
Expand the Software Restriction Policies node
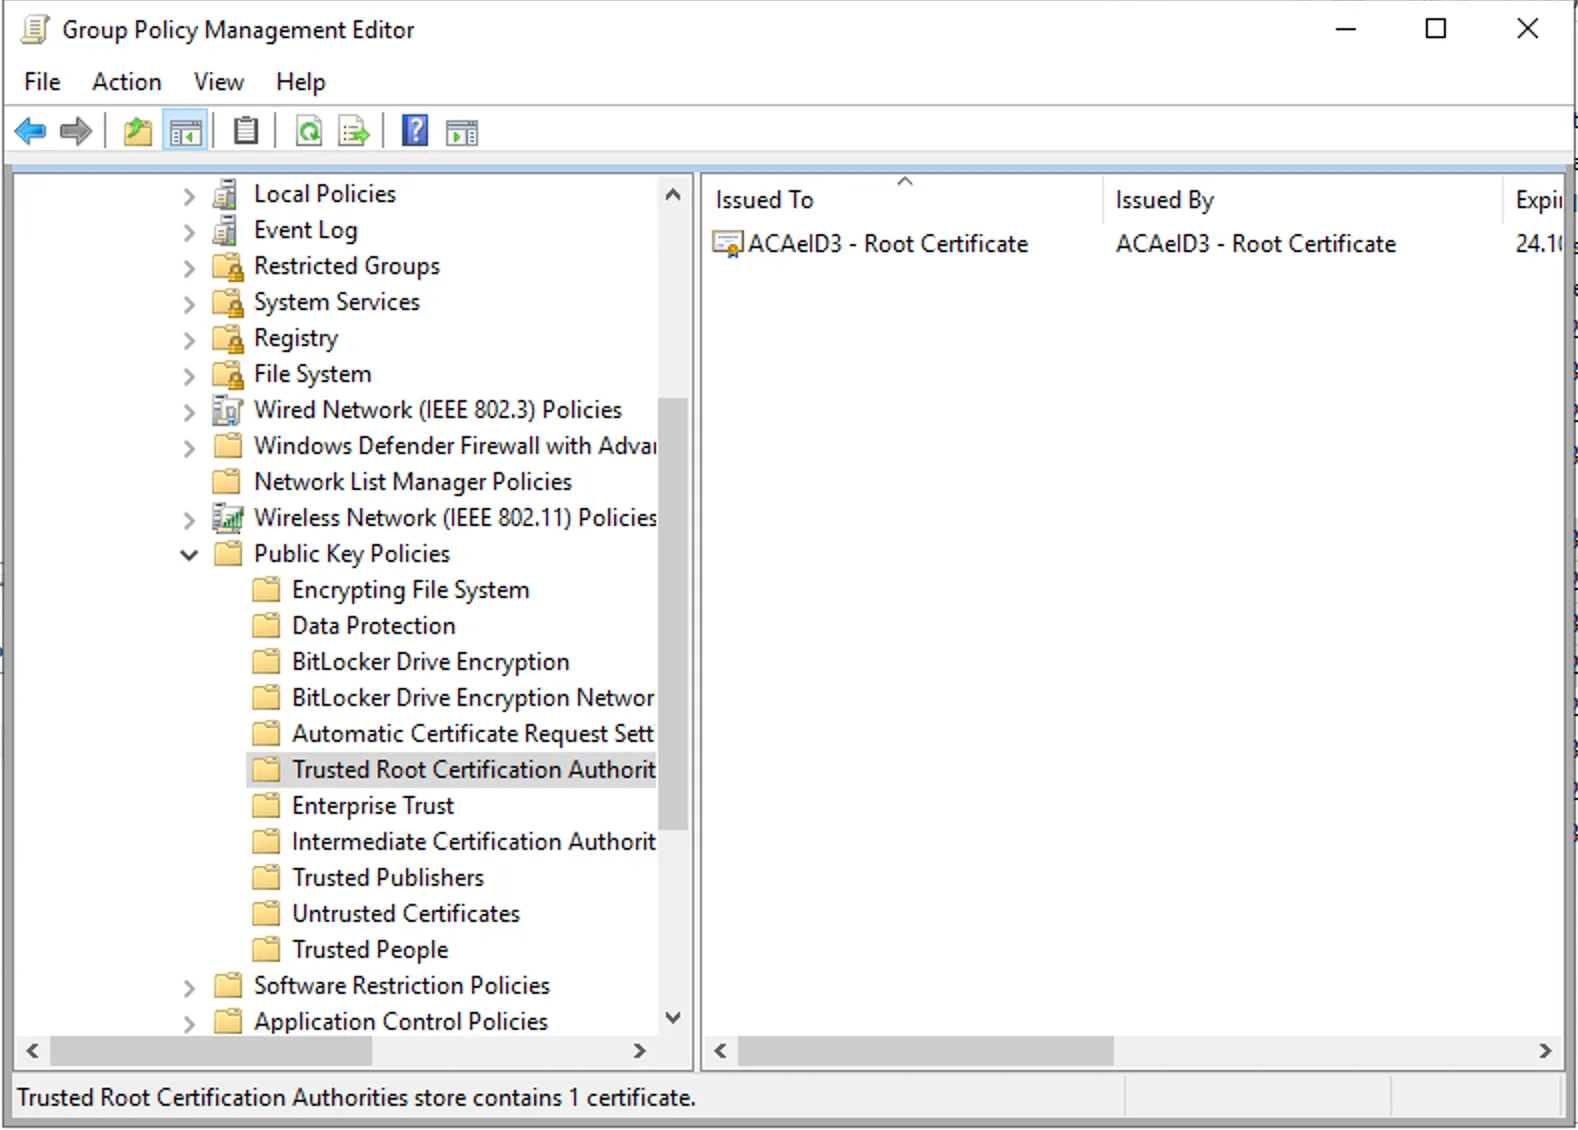[x=189, y=988]
